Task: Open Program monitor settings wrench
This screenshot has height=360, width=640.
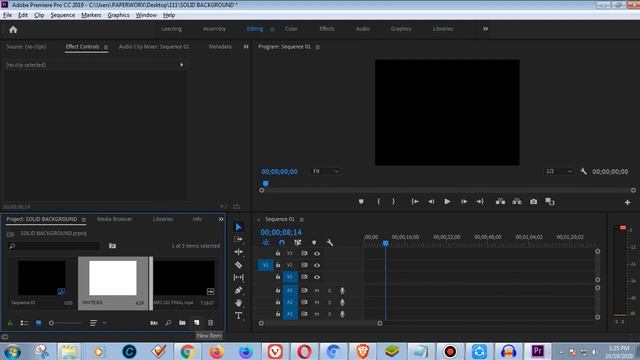Action: tap(584, 171)
